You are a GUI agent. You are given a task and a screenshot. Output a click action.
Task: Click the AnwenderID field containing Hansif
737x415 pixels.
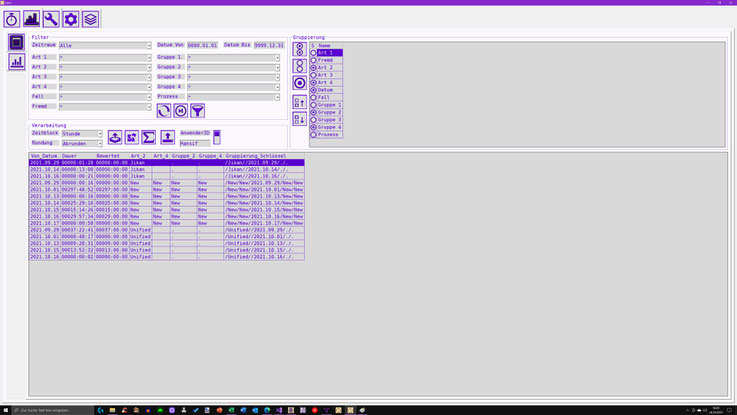pos(195,143)
